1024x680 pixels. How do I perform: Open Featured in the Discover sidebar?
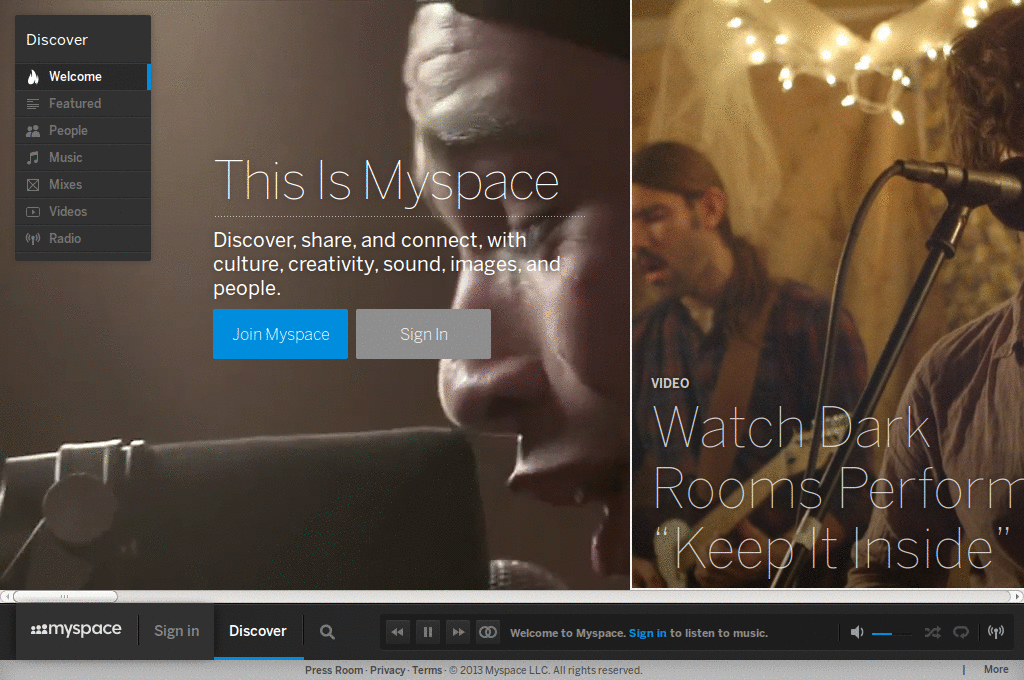click(75, 104)
